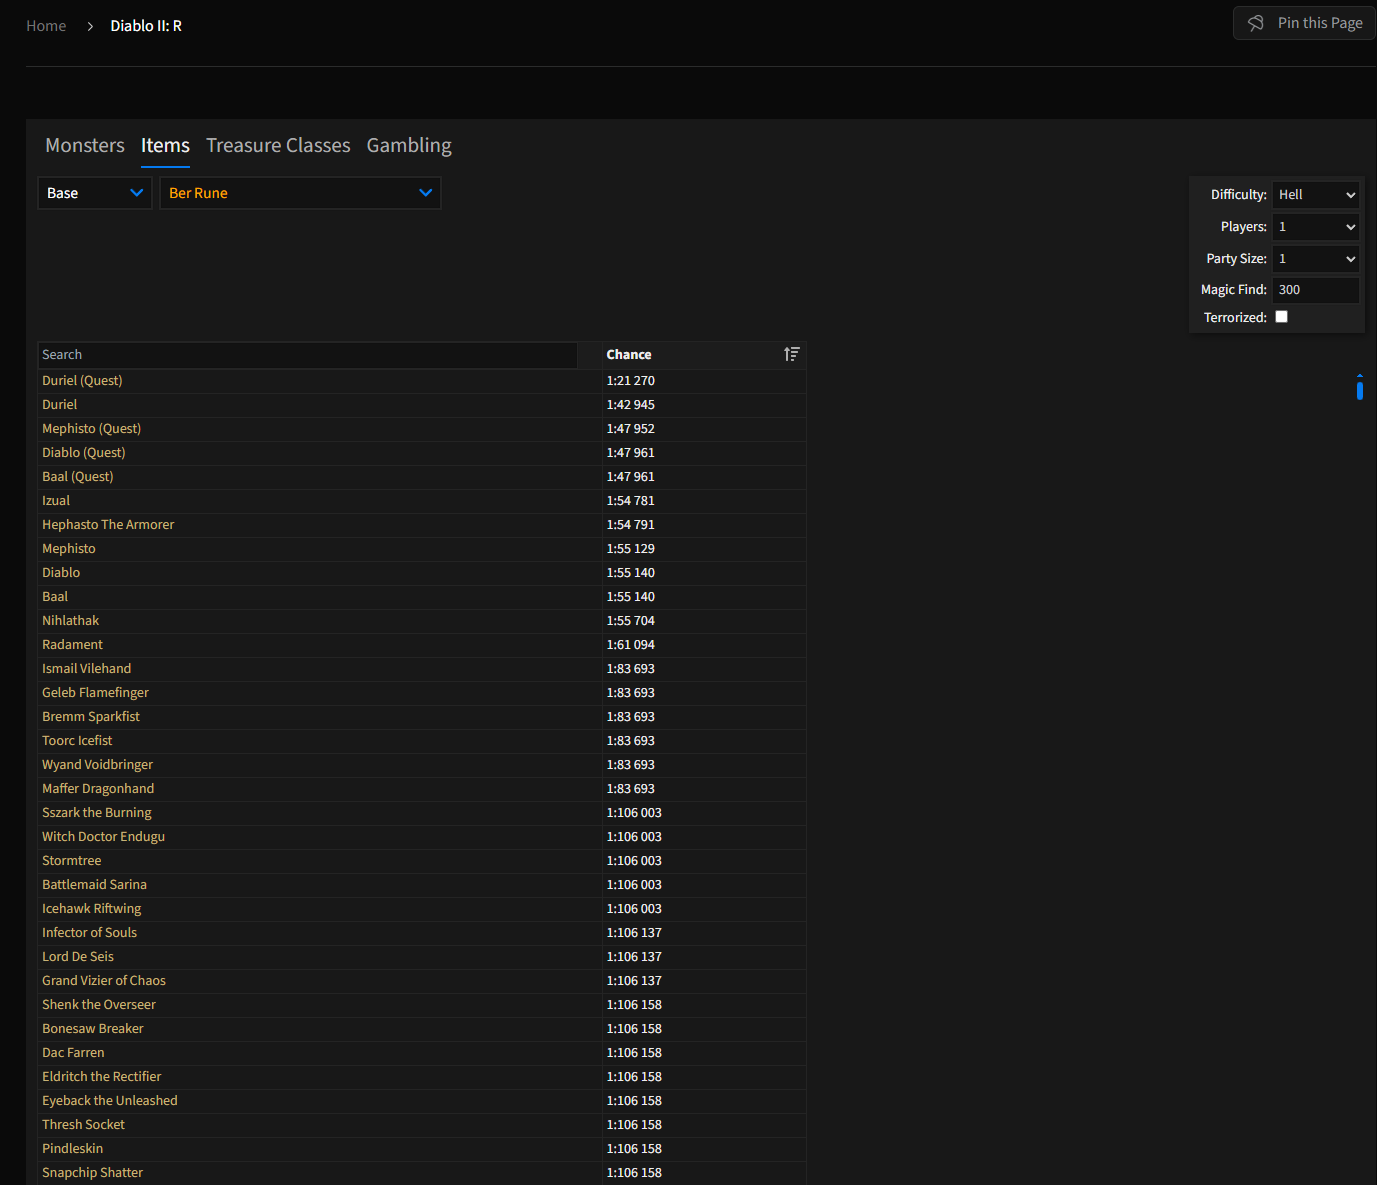Open the Icehawk Riftwing link

click(x=91, y=909)
